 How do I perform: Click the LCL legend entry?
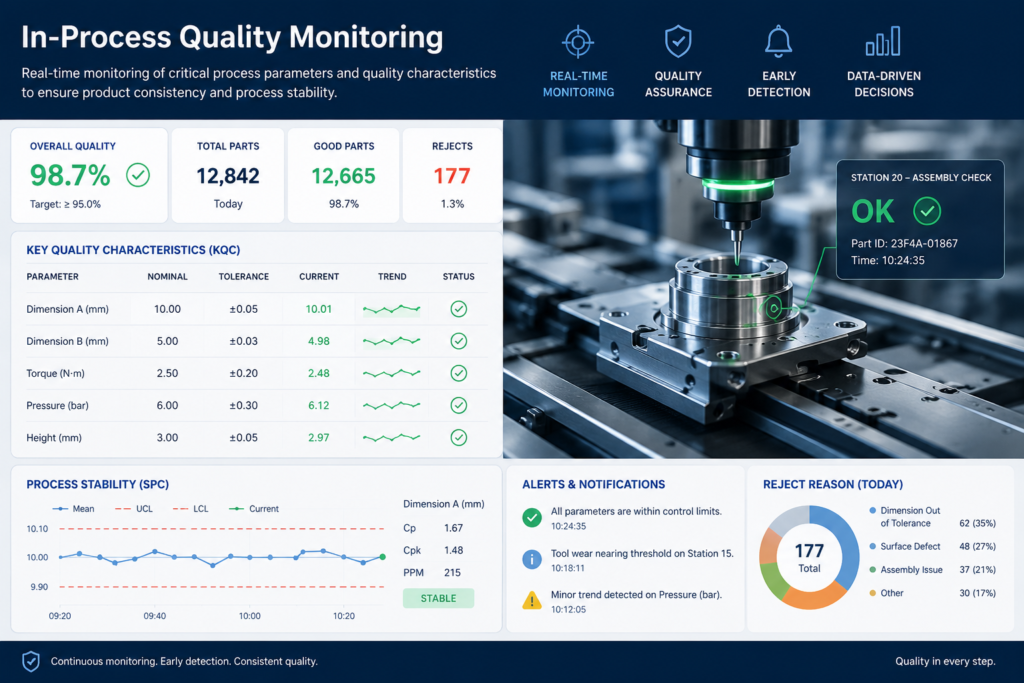(191, 509)
